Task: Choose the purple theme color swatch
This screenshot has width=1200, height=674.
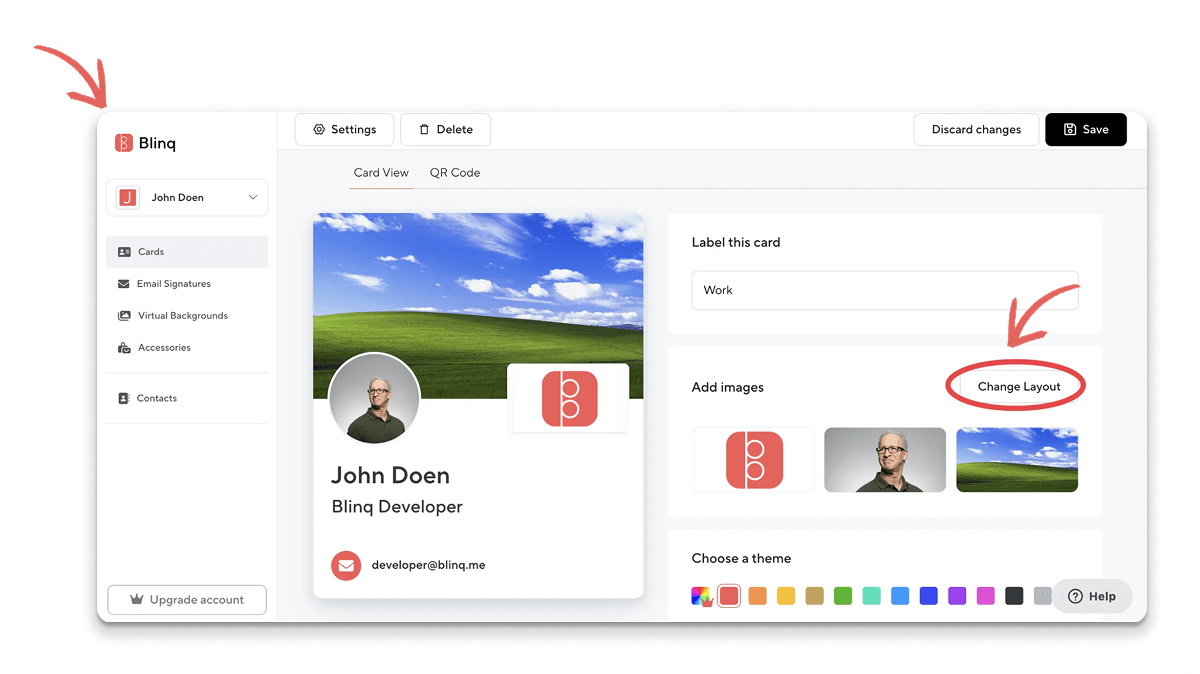Action: [957, 596]
